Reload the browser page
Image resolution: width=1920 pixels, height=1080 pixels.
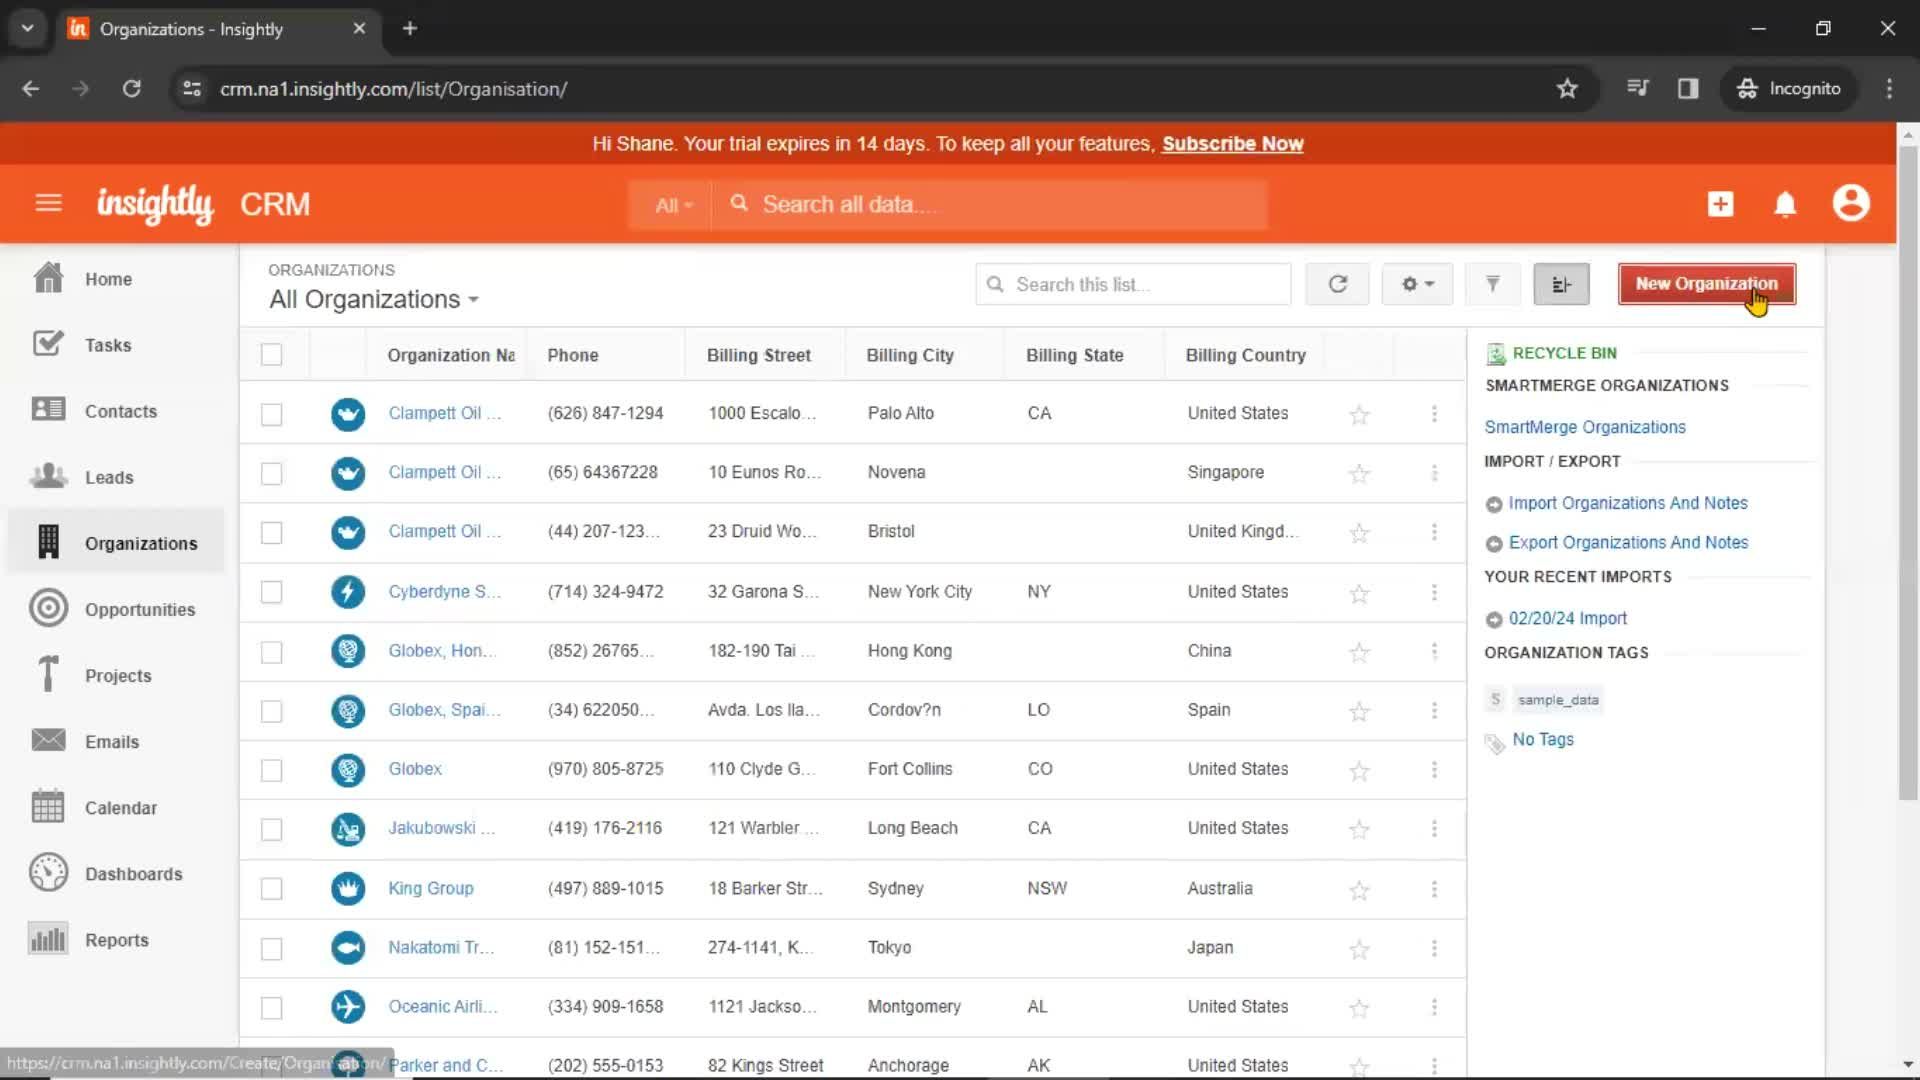pos(131,89)
